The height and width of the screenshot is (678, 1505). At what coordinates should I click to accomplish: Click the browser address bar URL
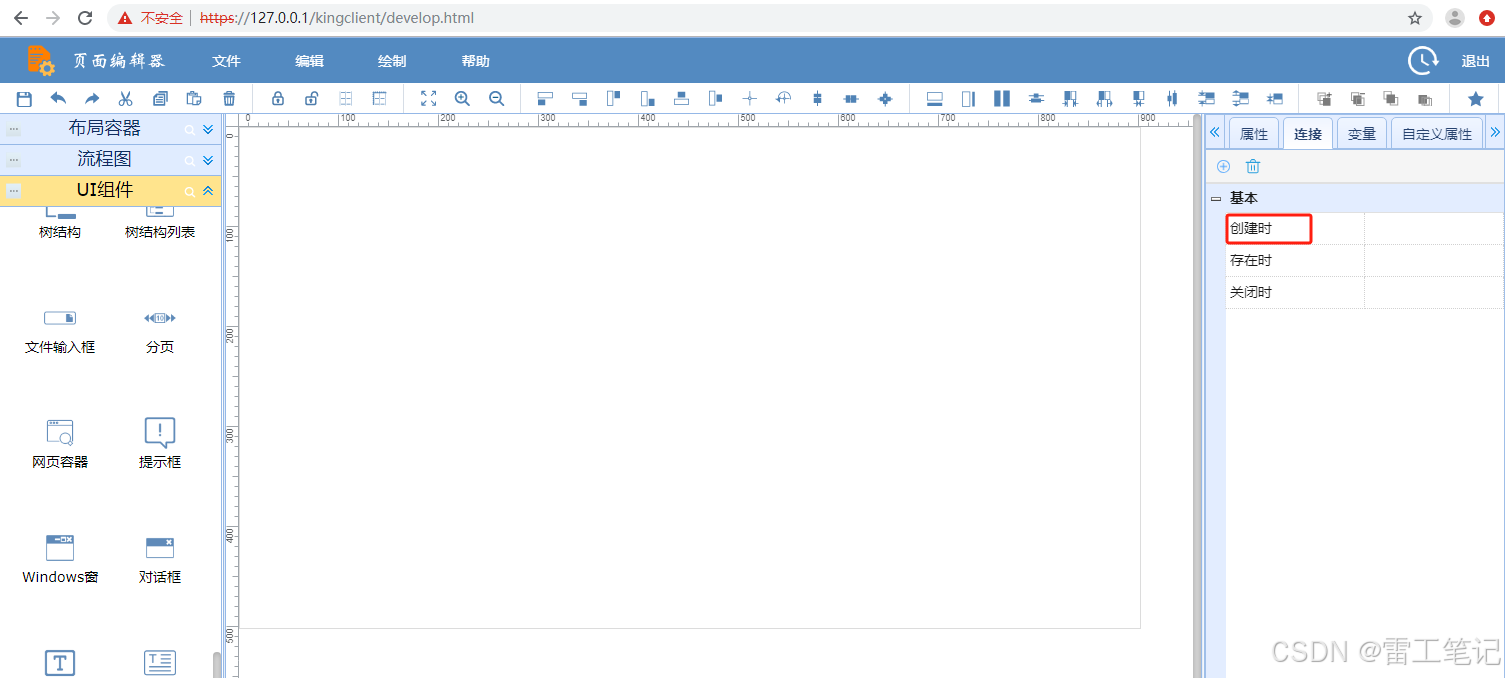(337, 18)
